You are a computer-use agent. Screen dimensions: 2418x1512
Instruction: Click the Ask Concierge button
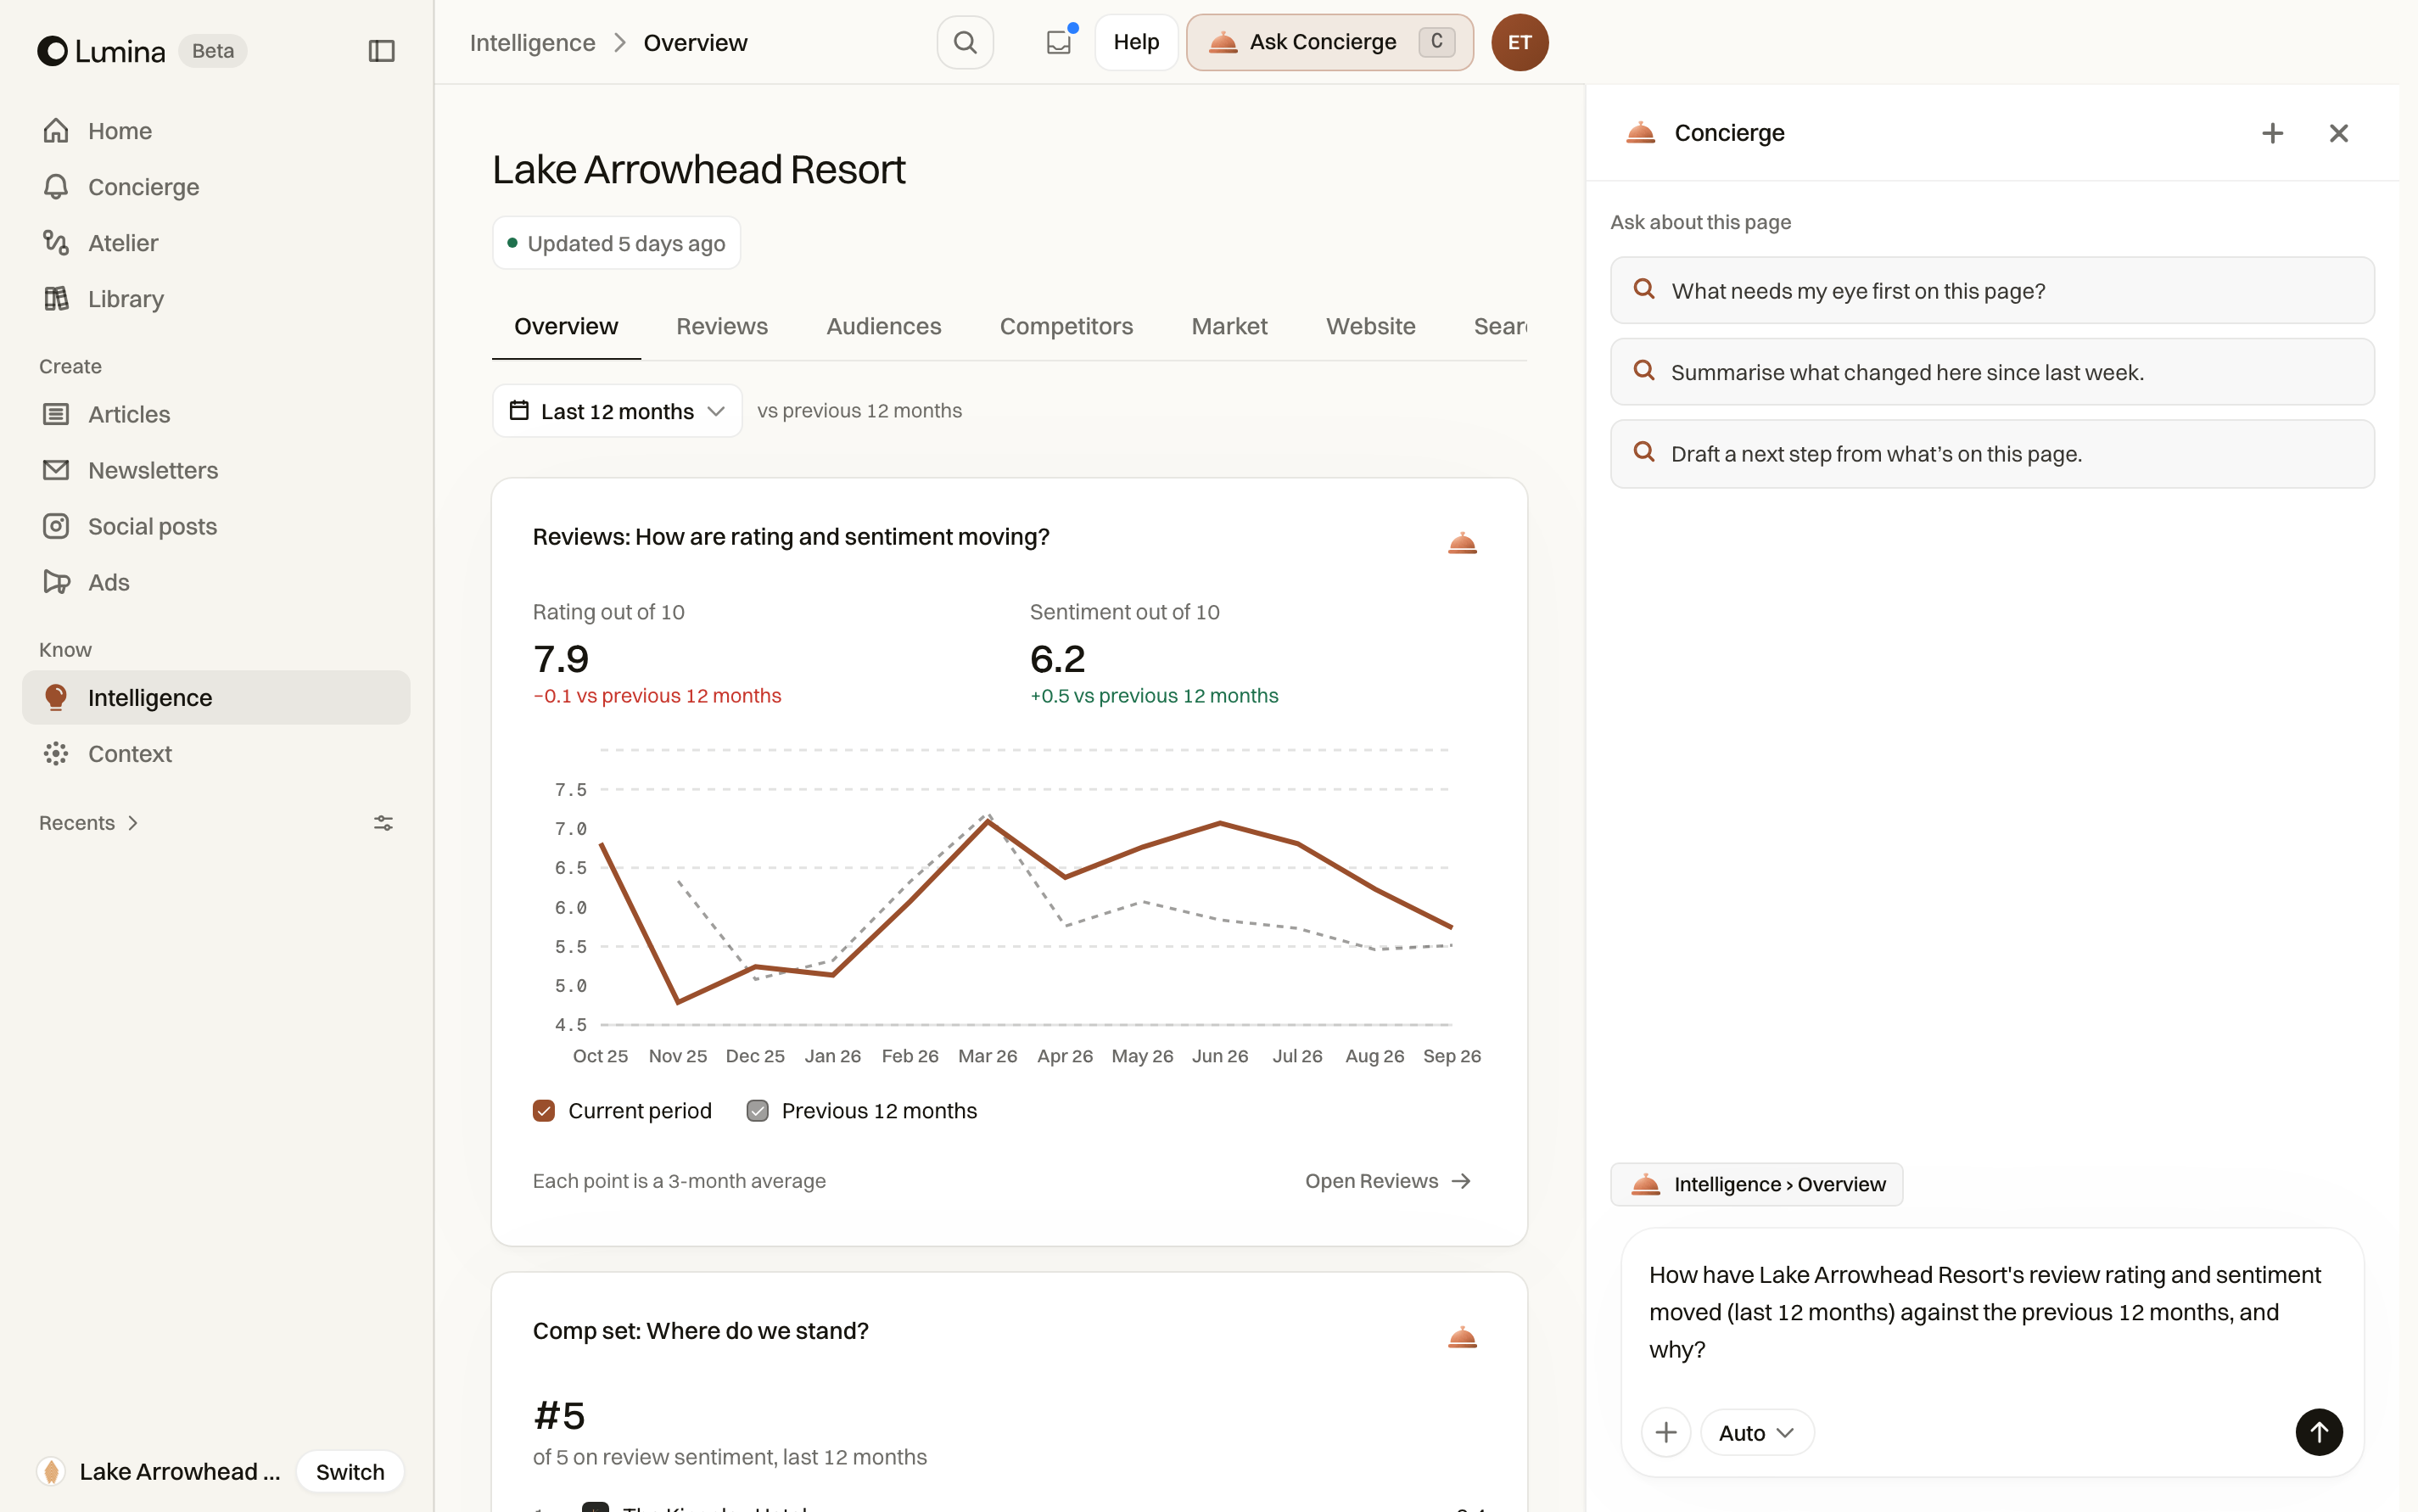pyautogui.click(x=1329, y=42)
